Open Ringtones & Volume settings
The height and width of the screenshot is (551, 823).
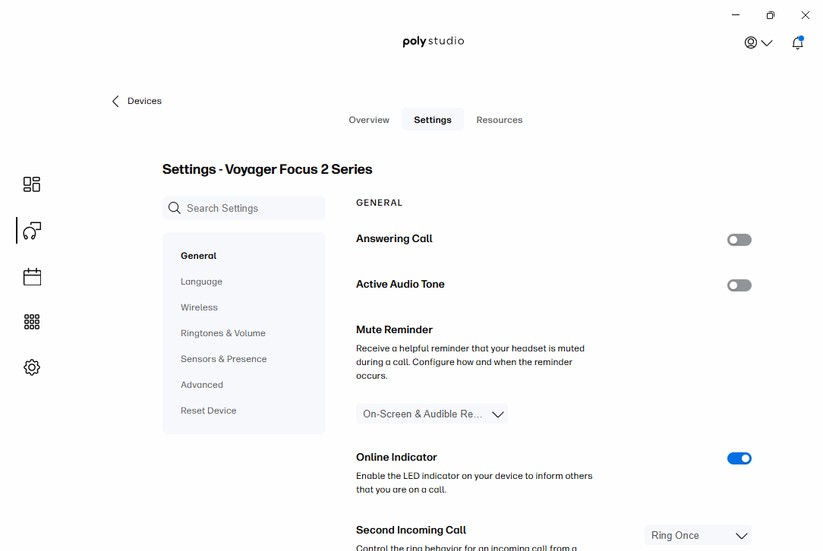pyautogui.click(x=223, y=333)
